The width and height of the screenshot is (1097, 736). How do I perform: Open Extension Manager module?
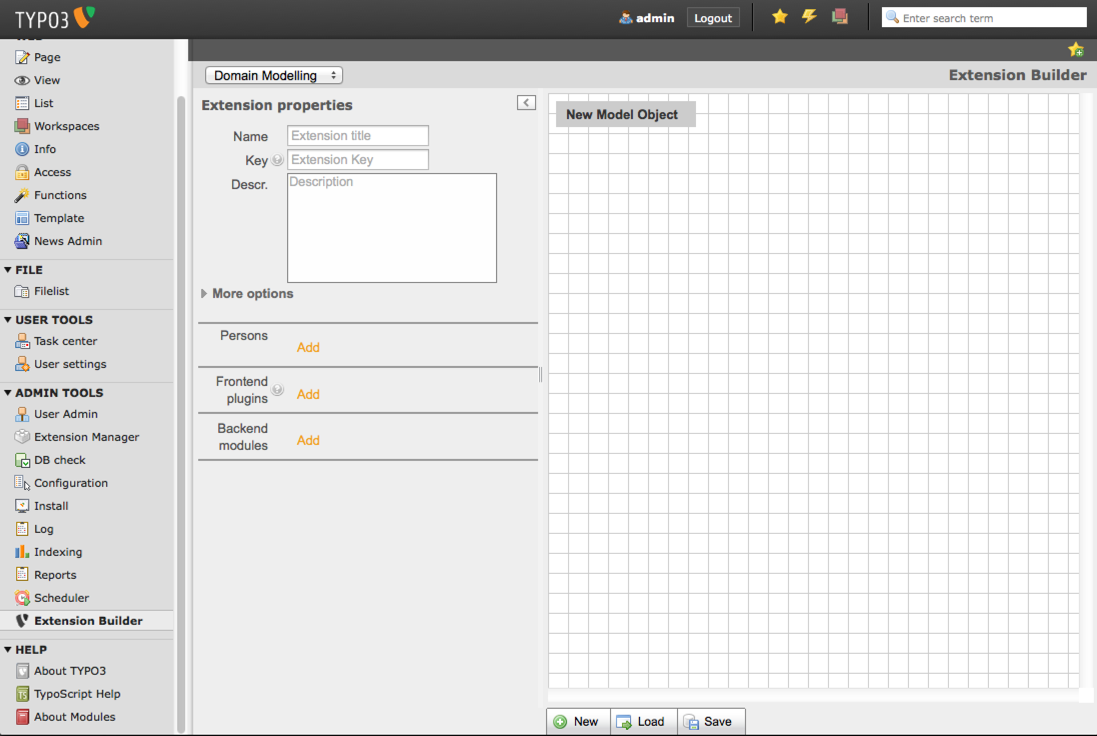coord(86,437)
